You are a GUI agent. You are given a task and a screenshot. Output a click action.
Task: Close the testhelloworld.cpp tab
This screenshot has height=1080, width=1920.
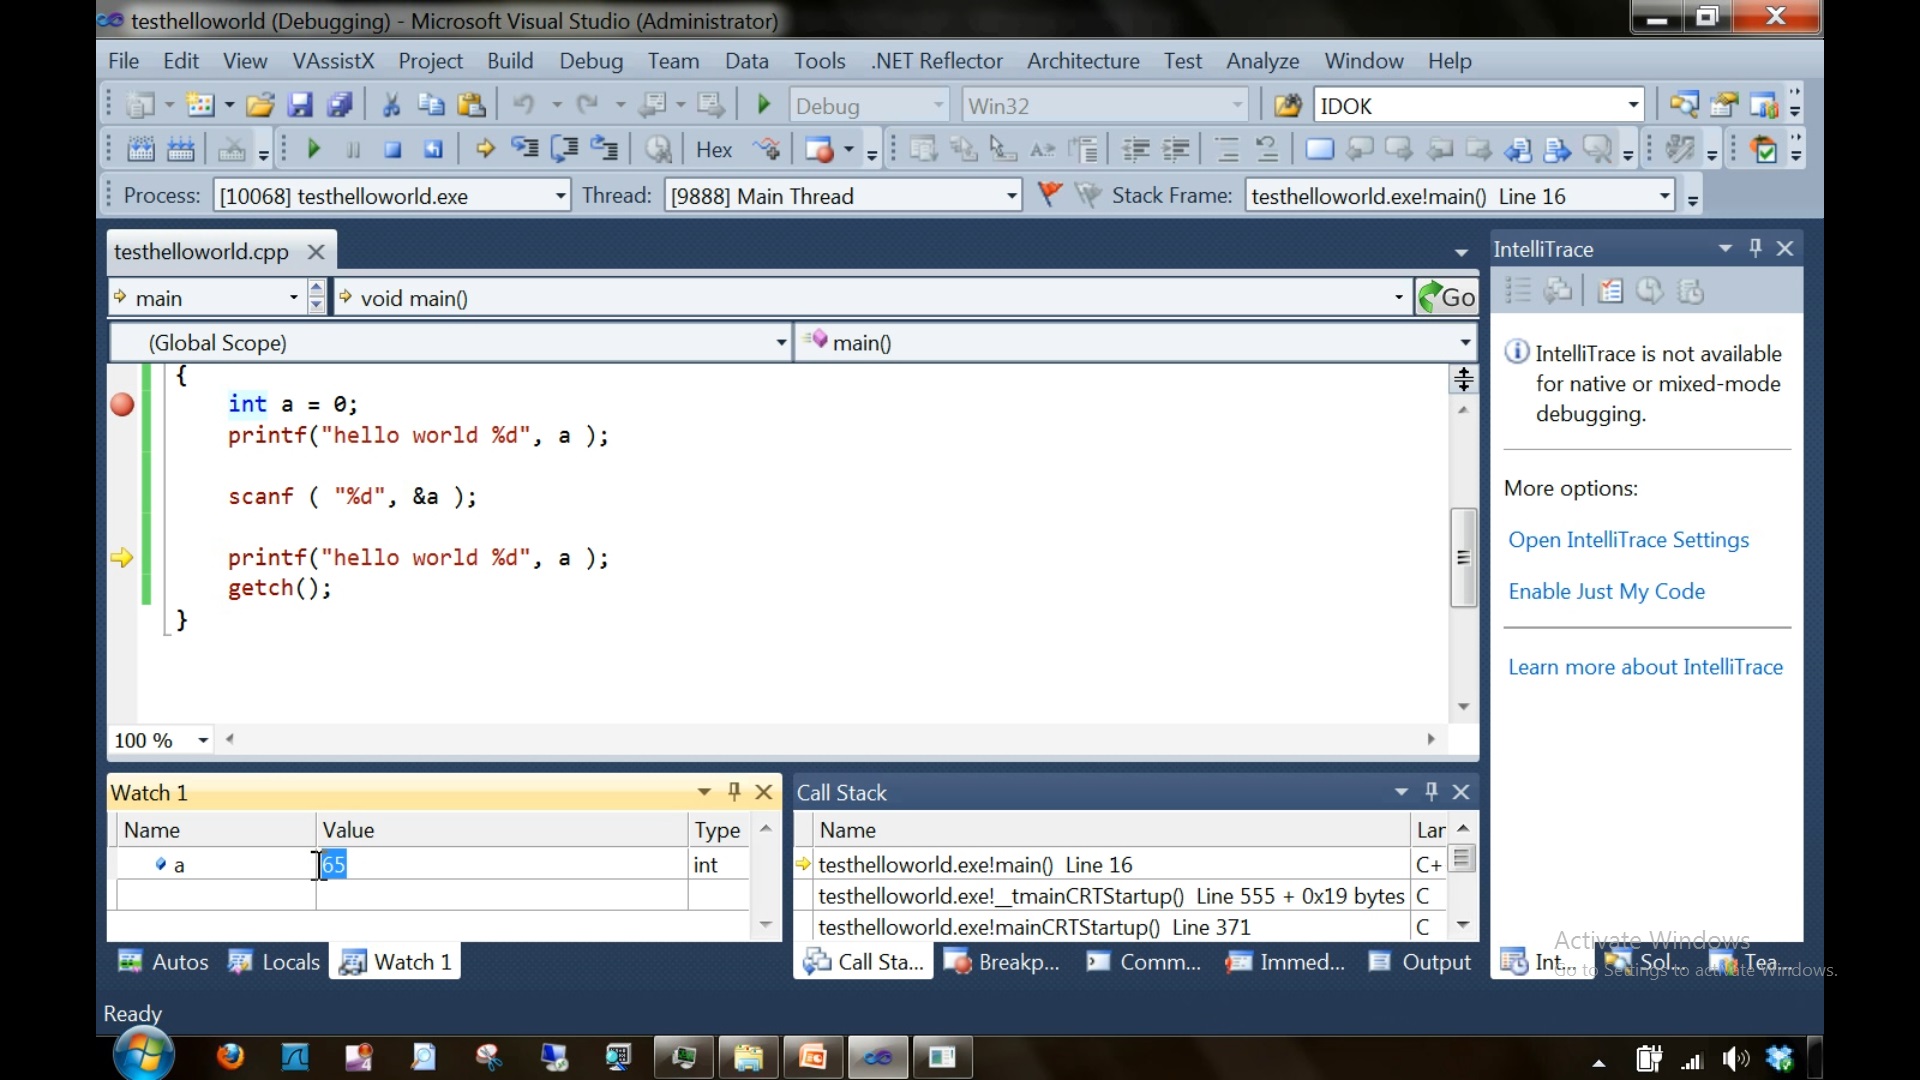tap(316, 252)
